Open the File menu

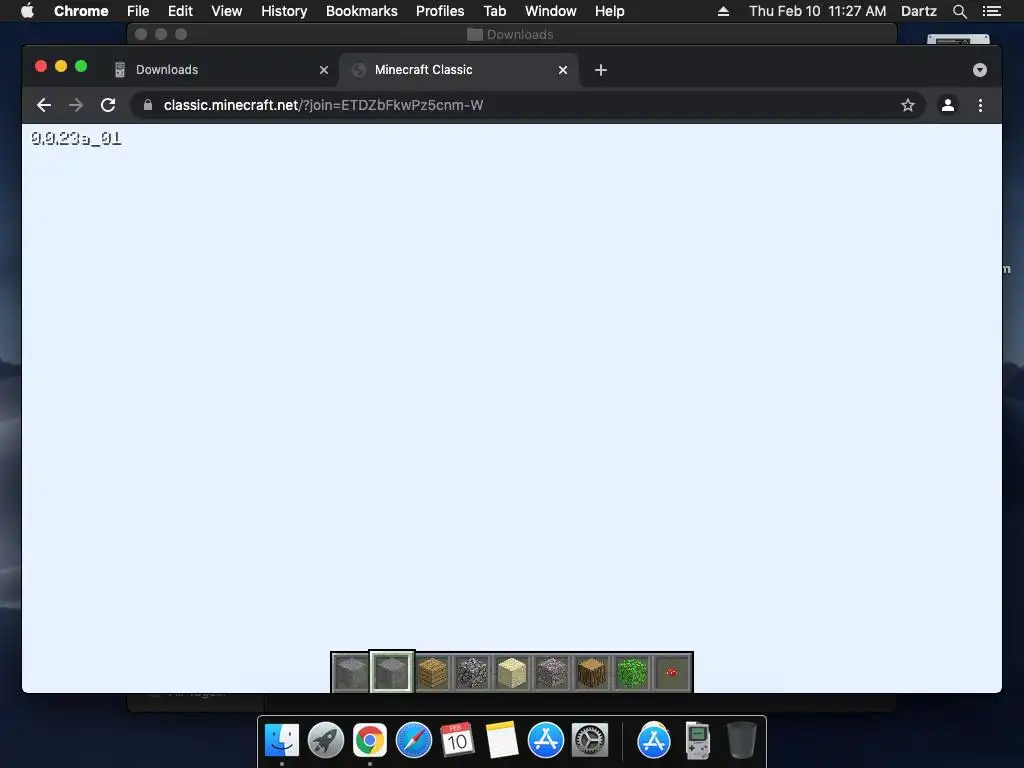[x=138, y=11]
